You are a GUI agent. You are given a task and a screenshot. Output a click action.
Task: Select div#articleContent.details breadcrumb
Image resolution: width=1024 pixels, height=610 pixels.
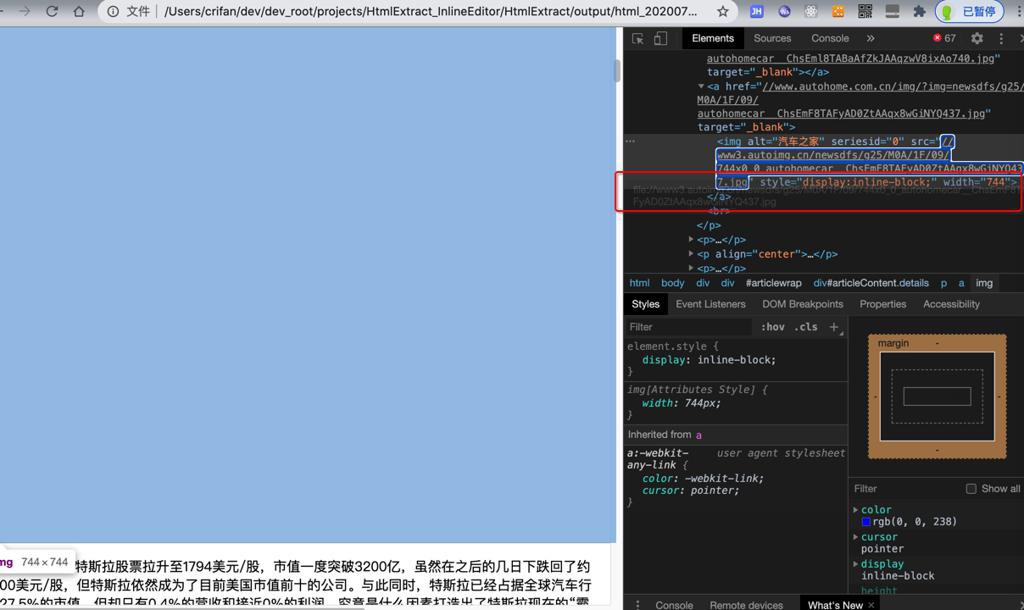coord(871,283)
